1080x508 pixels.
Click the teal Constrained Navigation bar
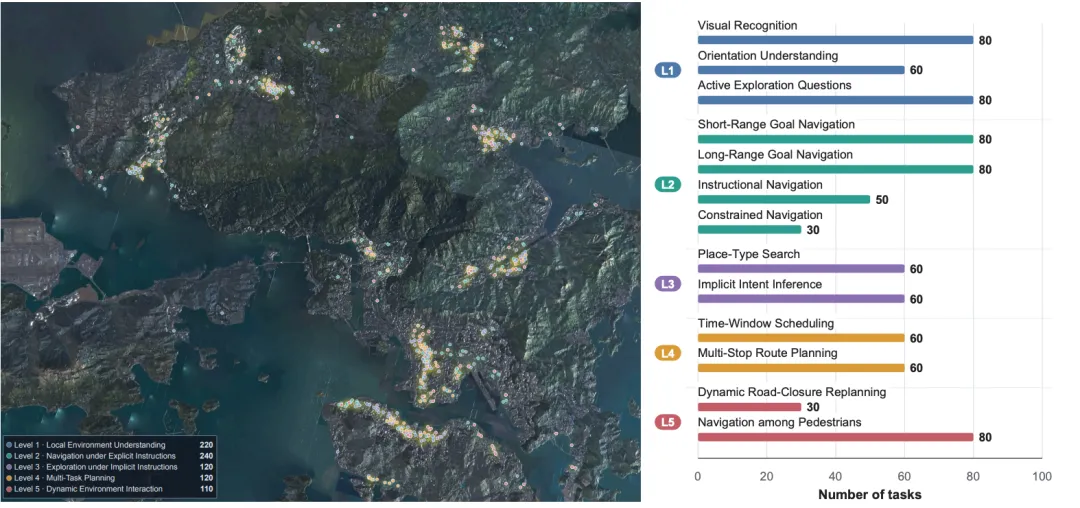tap(749, 229)
